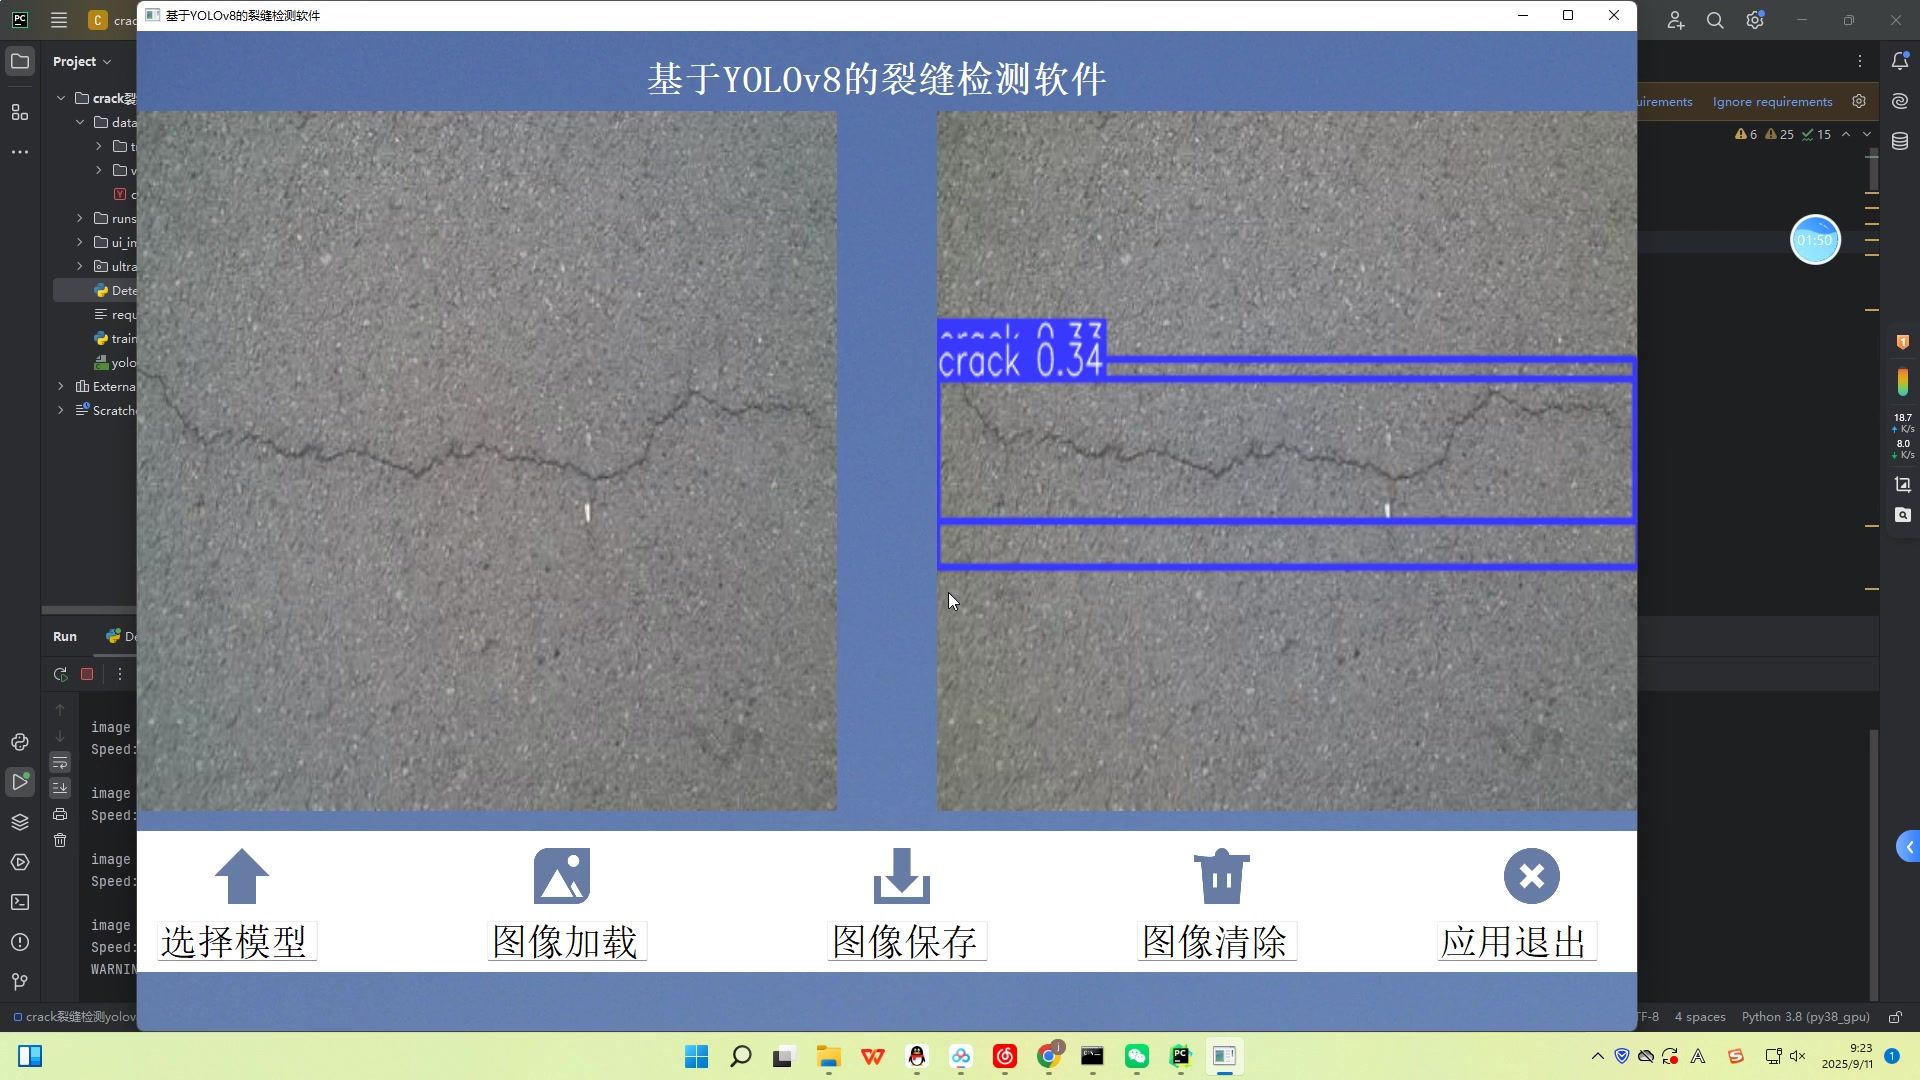1920x1080 pixels.
Task: Click the 图像保存 download icon to save results
Action: (x=900, y=875)
